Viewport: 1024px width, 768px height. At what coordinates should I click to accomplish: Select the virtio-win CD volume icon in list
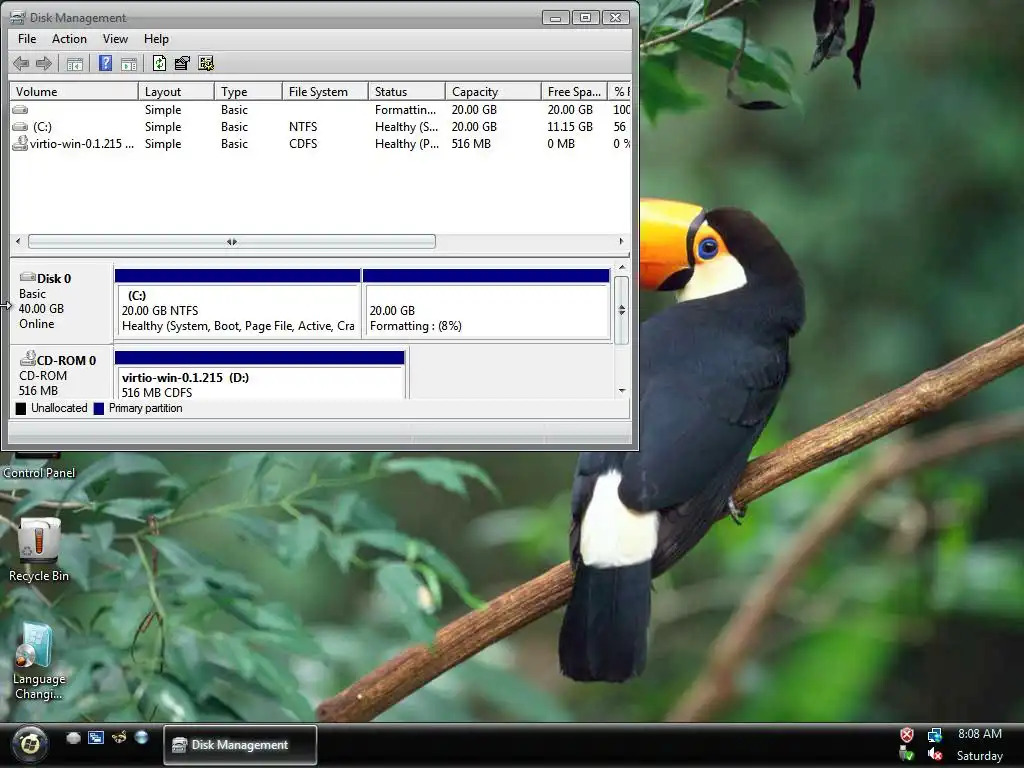pos(20,143)
